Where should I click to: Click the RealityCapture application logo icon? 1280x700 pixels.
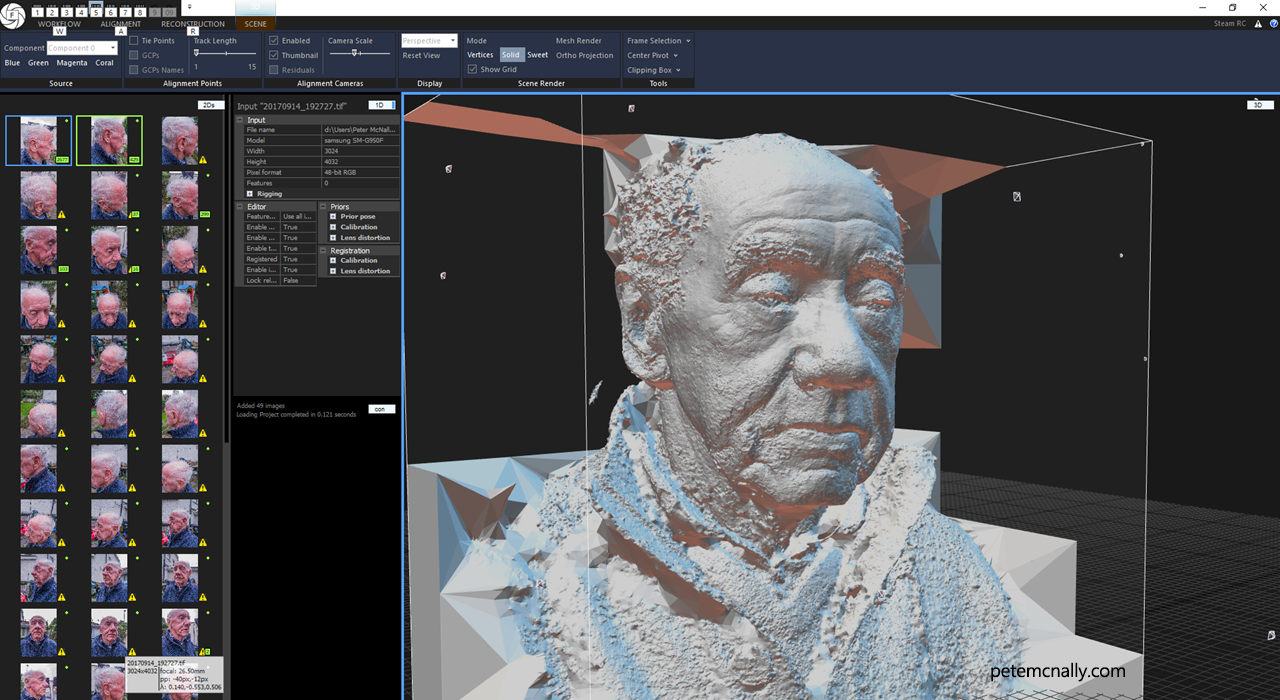13,16
